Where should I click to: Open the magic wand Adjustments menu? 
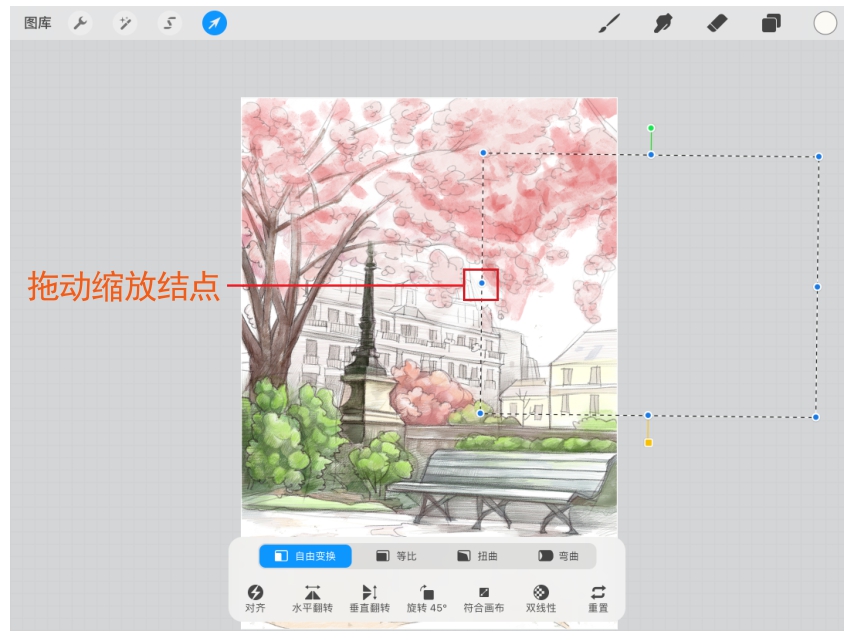pos(125,23)
